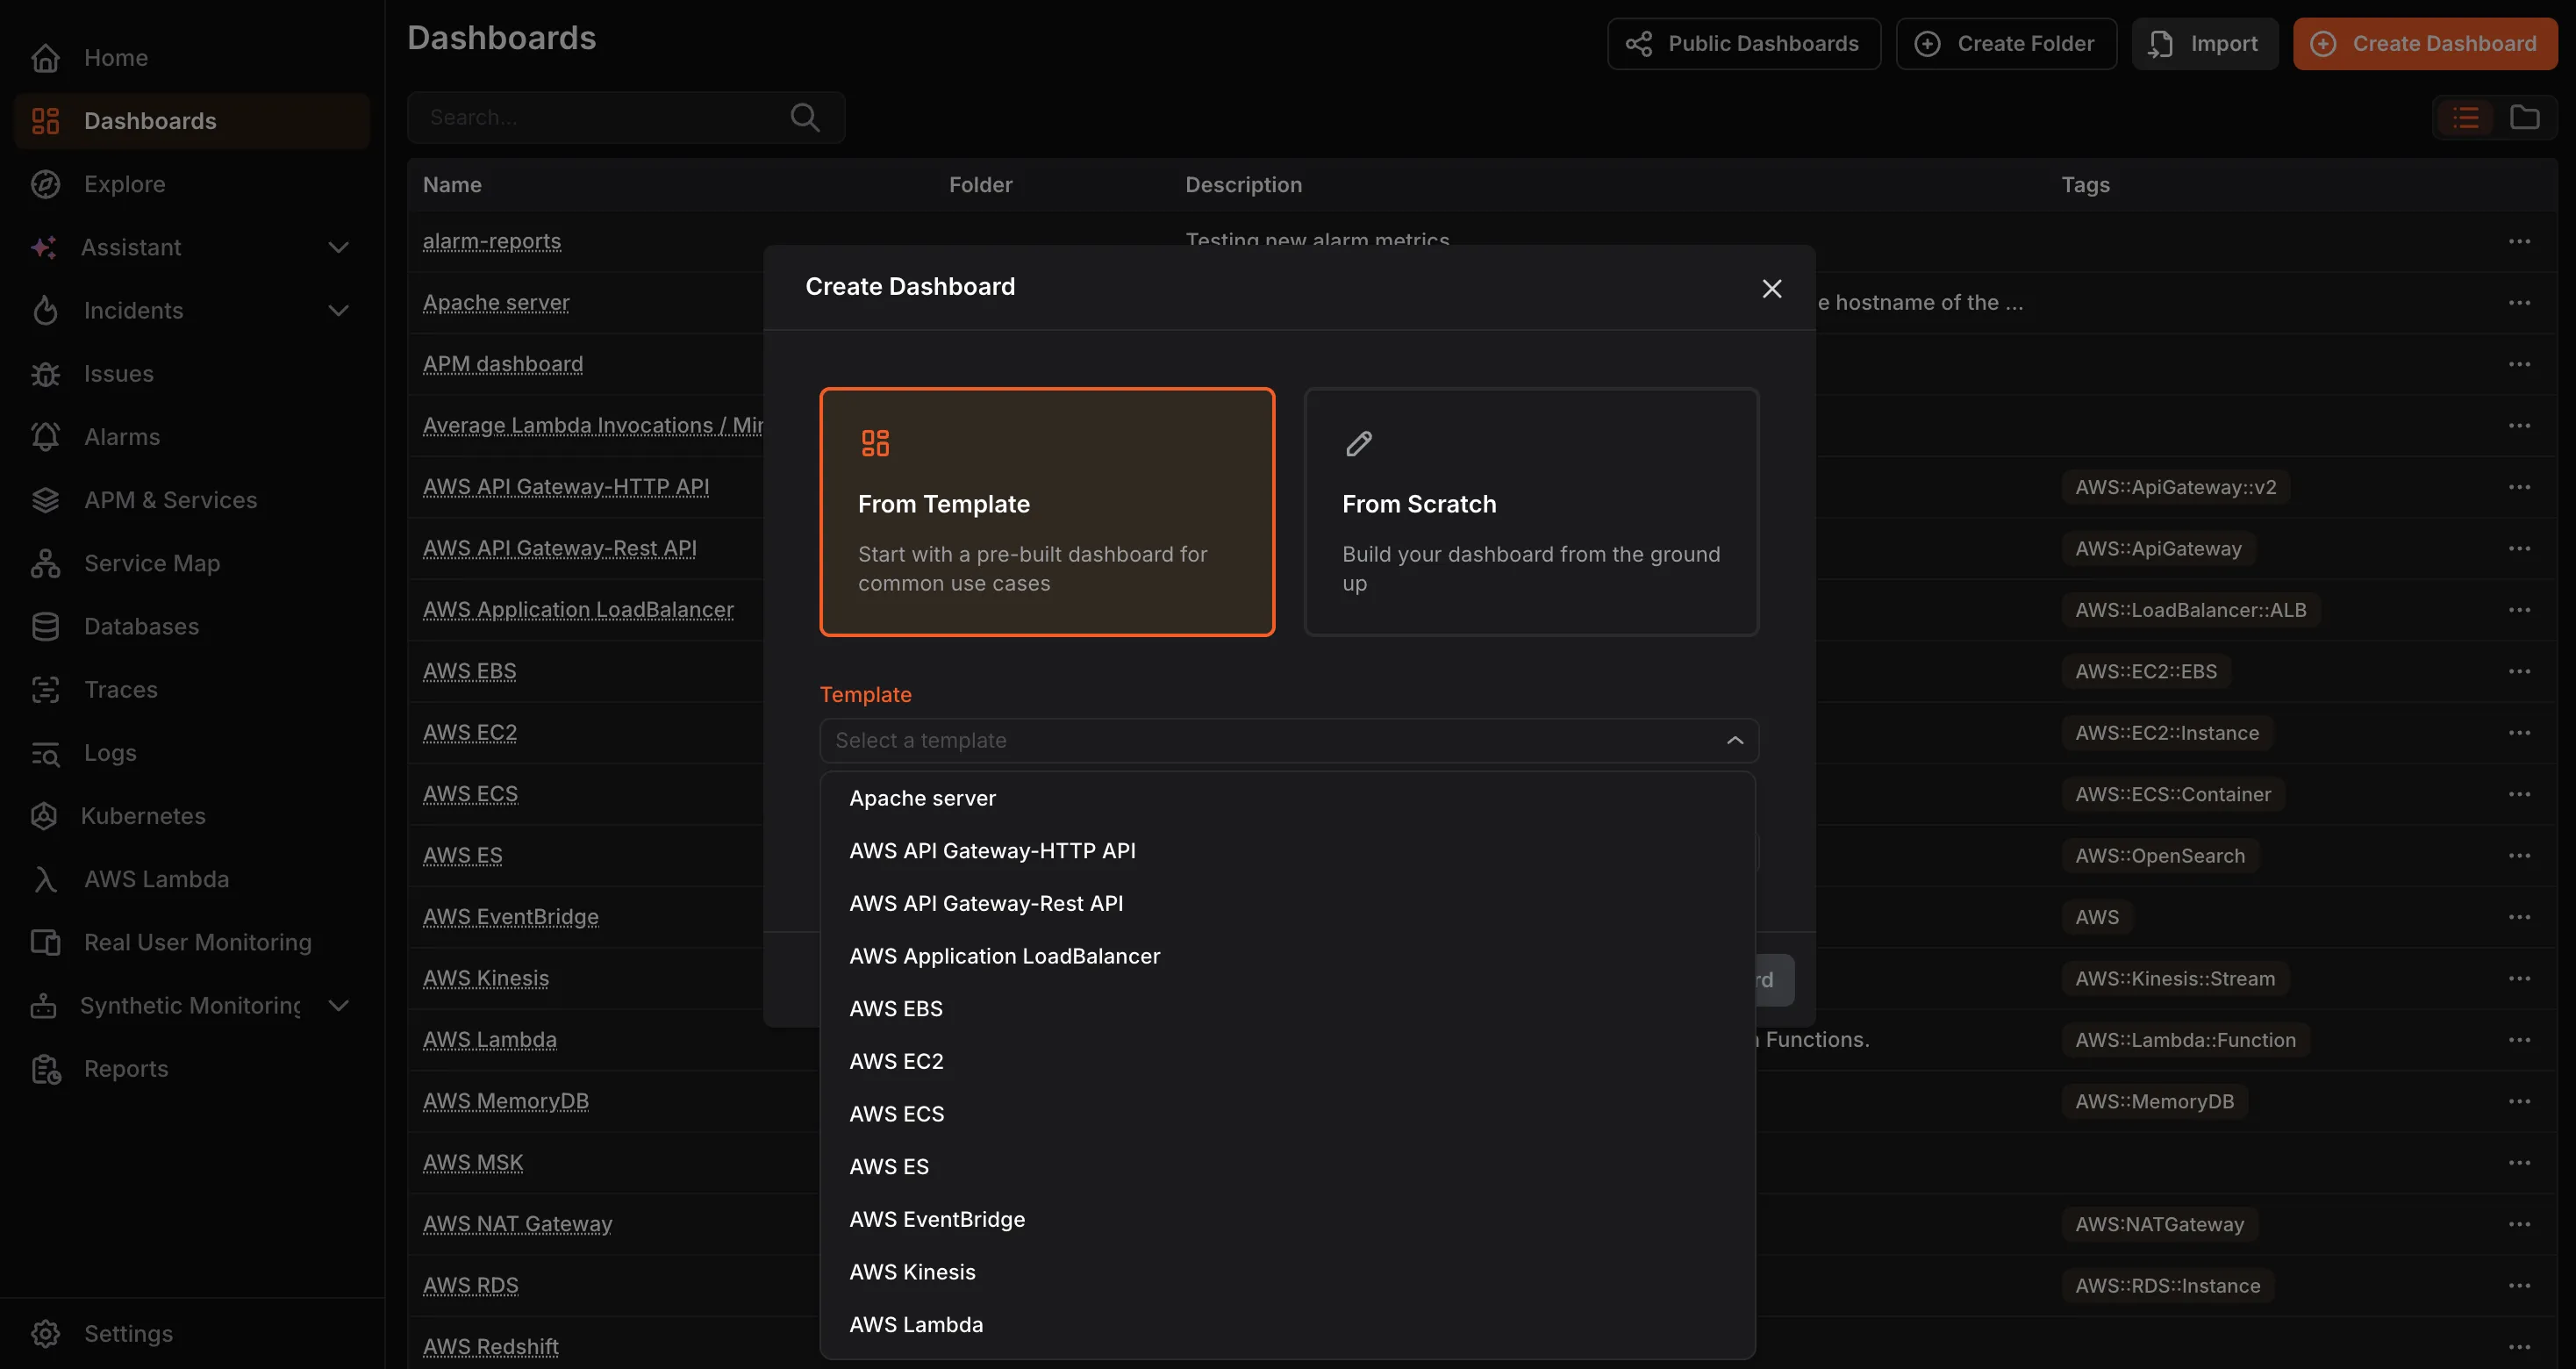
Task: Click the Kubernetes wheel icon
Action: [x=44, y=816]
